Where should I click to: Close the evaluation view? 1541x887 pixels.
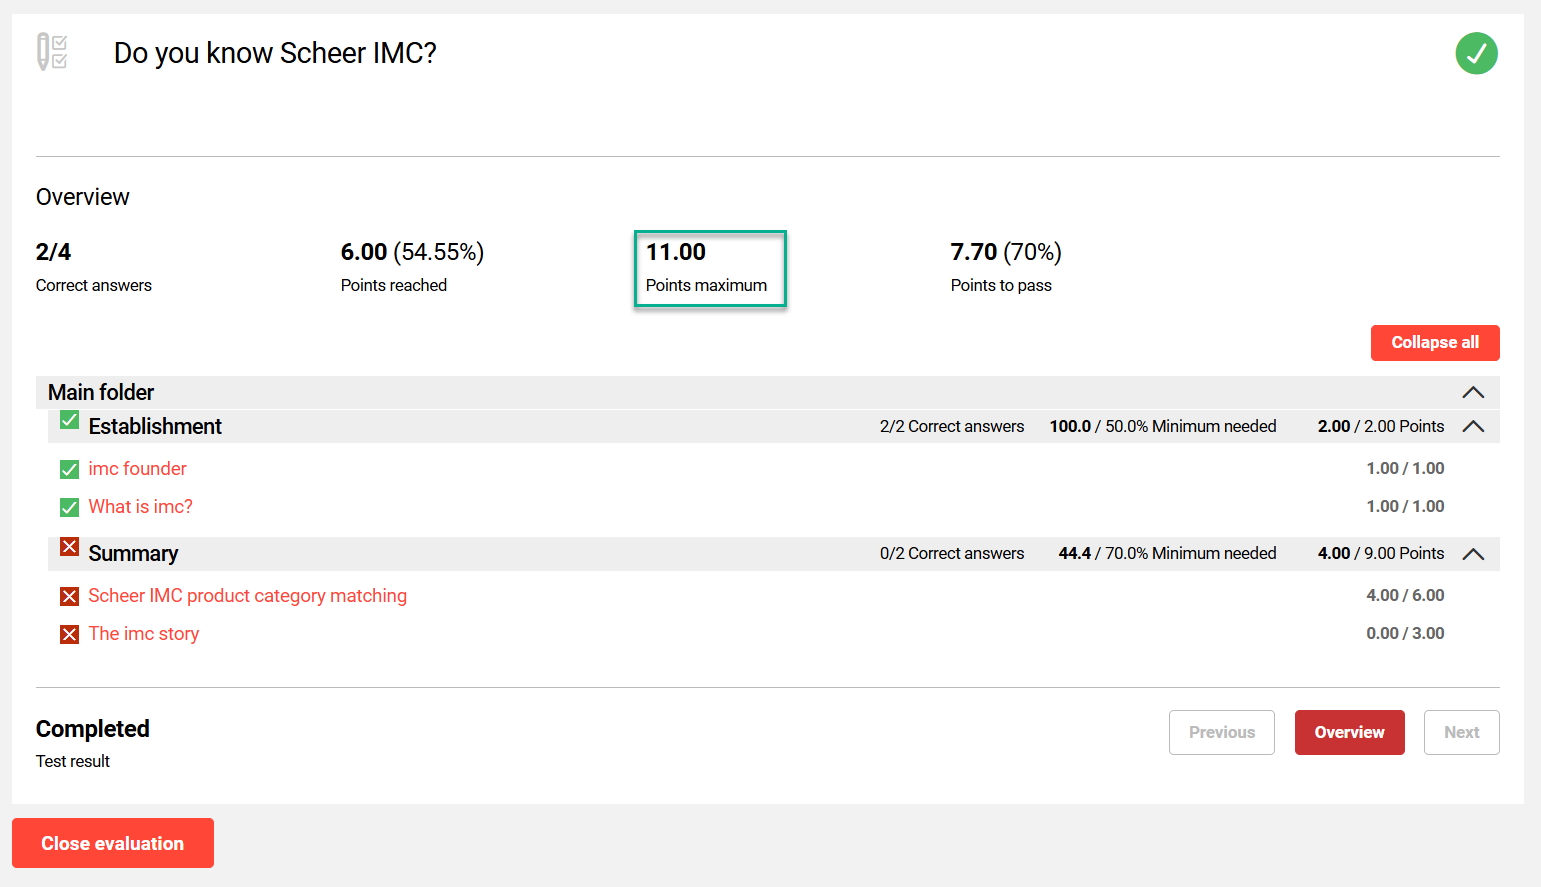pyautogui.click(x=113, y=843)
